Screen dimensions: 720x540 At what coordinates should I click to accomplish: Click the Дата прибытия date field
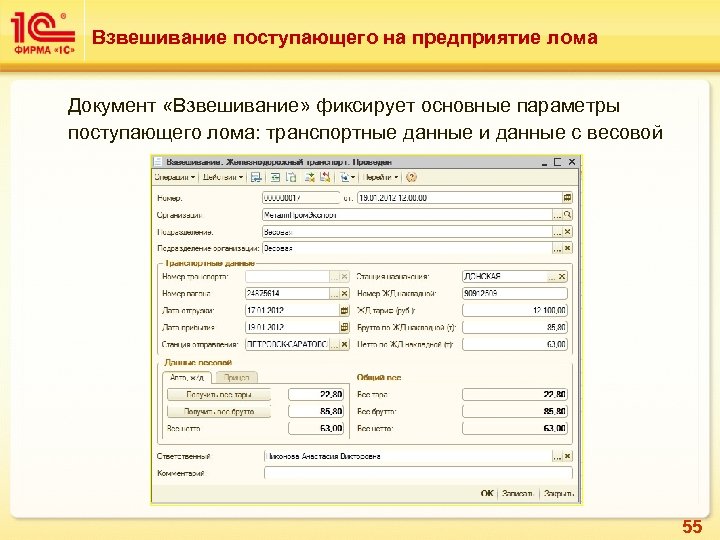pyautogui.click(x=292, y=327)
